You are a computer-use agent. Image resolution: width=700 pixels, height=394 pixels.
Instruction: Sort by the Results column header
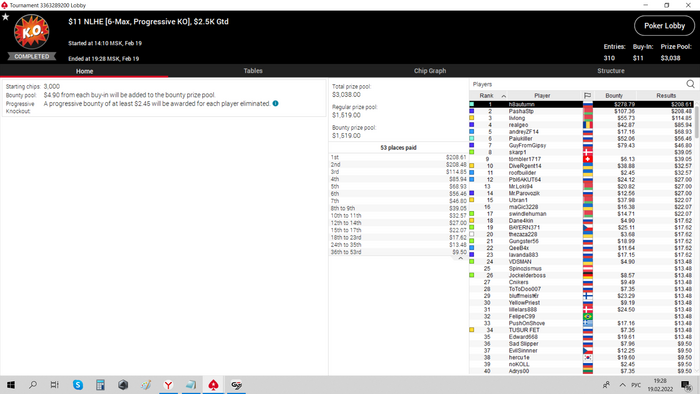click(666, 95)
